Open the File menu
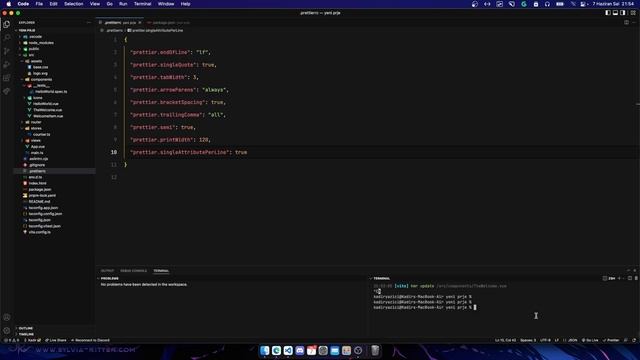The width and height of the screenshot is (640, 360). (39, 4)
